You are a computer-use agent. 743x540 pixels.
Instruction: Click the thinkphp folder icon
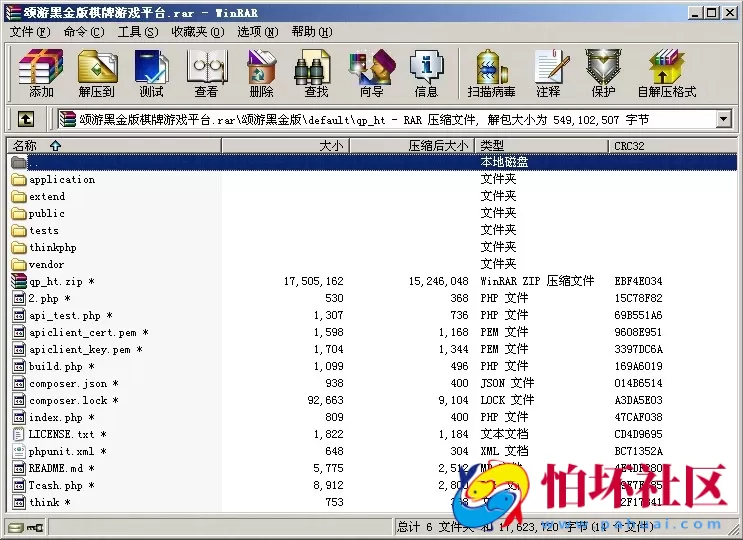tap(18, 248)
